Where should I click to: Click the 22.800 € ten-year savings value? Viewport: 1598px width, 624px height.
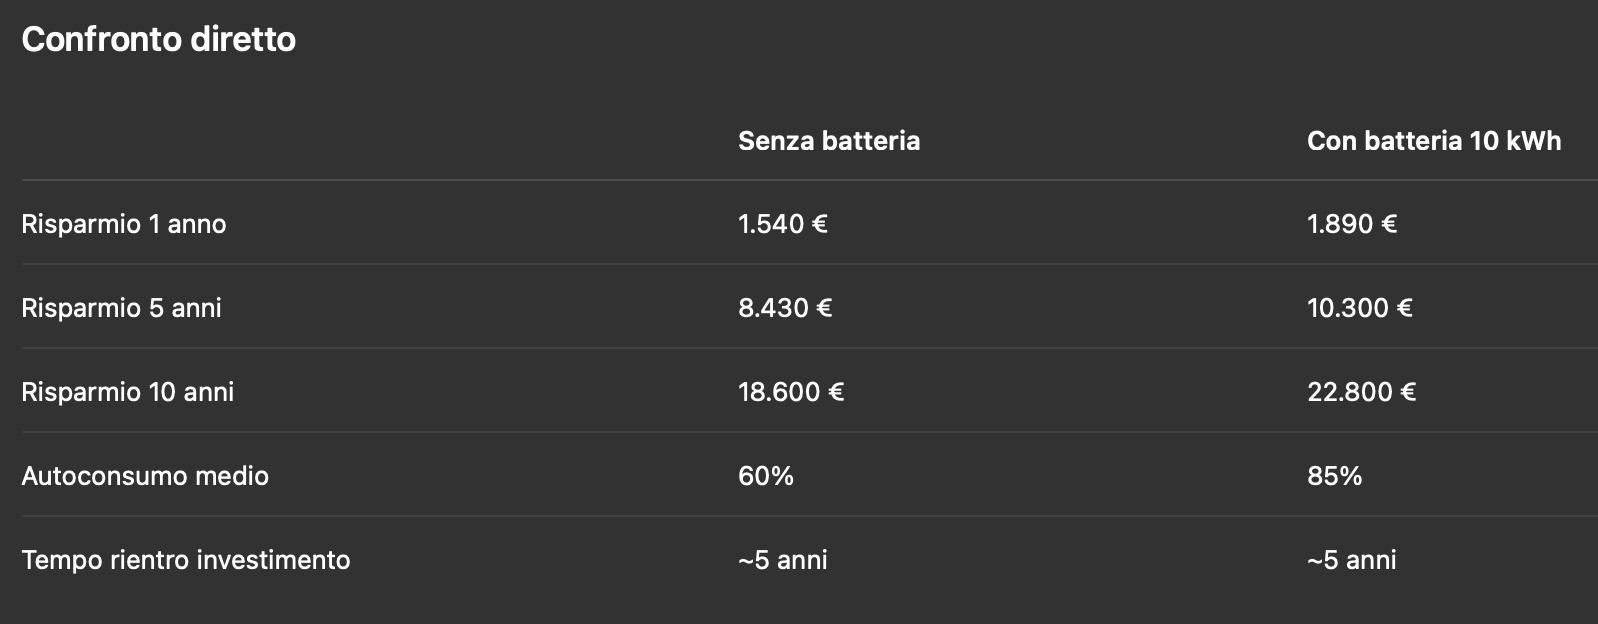1361,392
